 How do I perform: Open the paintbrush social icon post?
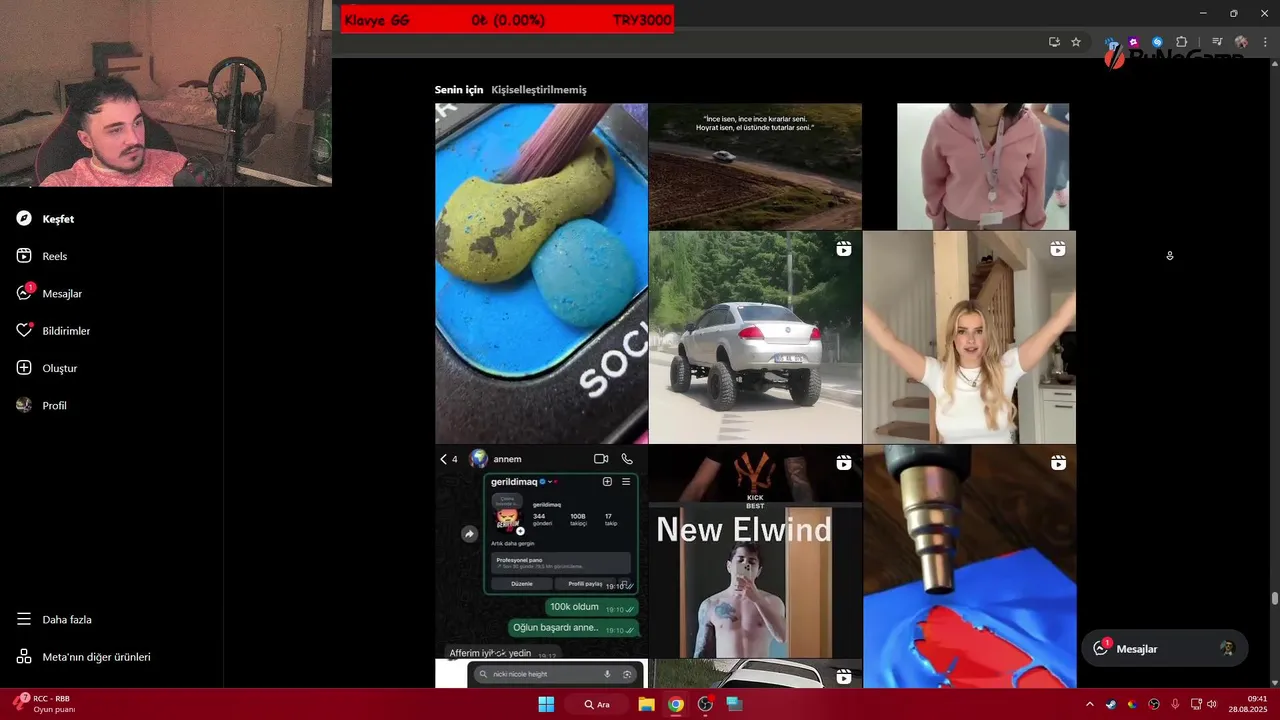(x=541, y=273)
